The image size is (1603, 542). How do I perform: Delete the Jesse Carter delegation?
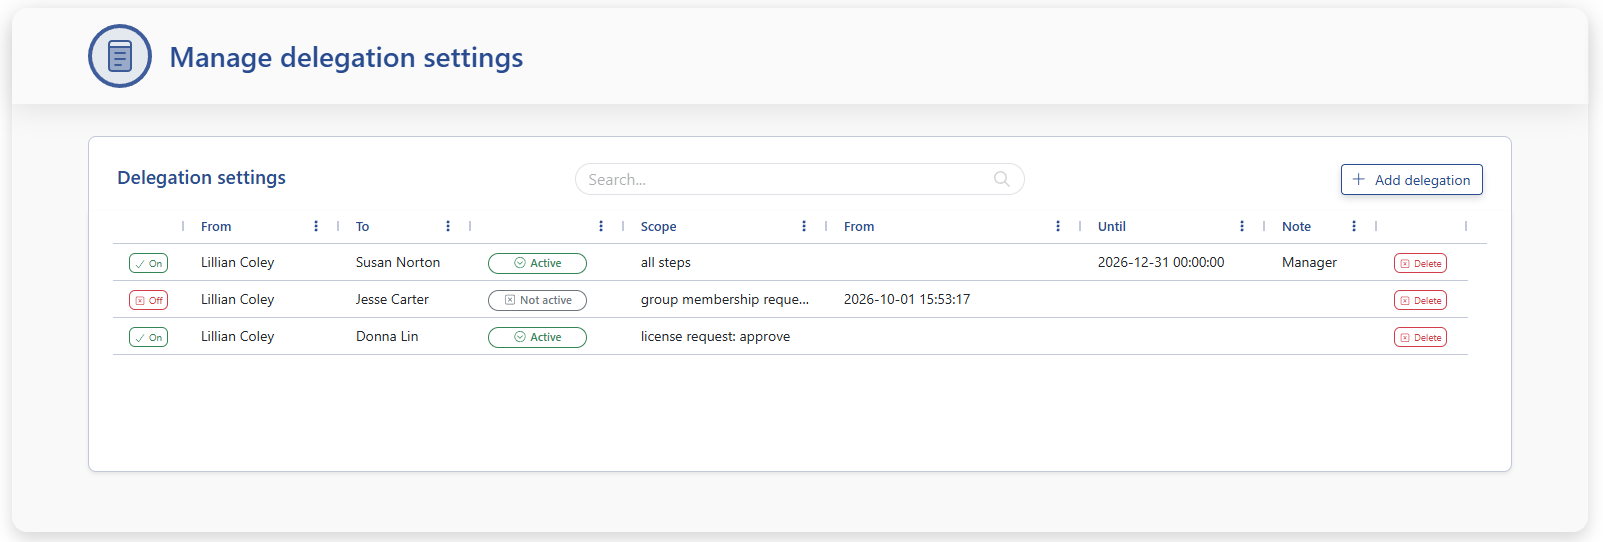pos(1420,300)
